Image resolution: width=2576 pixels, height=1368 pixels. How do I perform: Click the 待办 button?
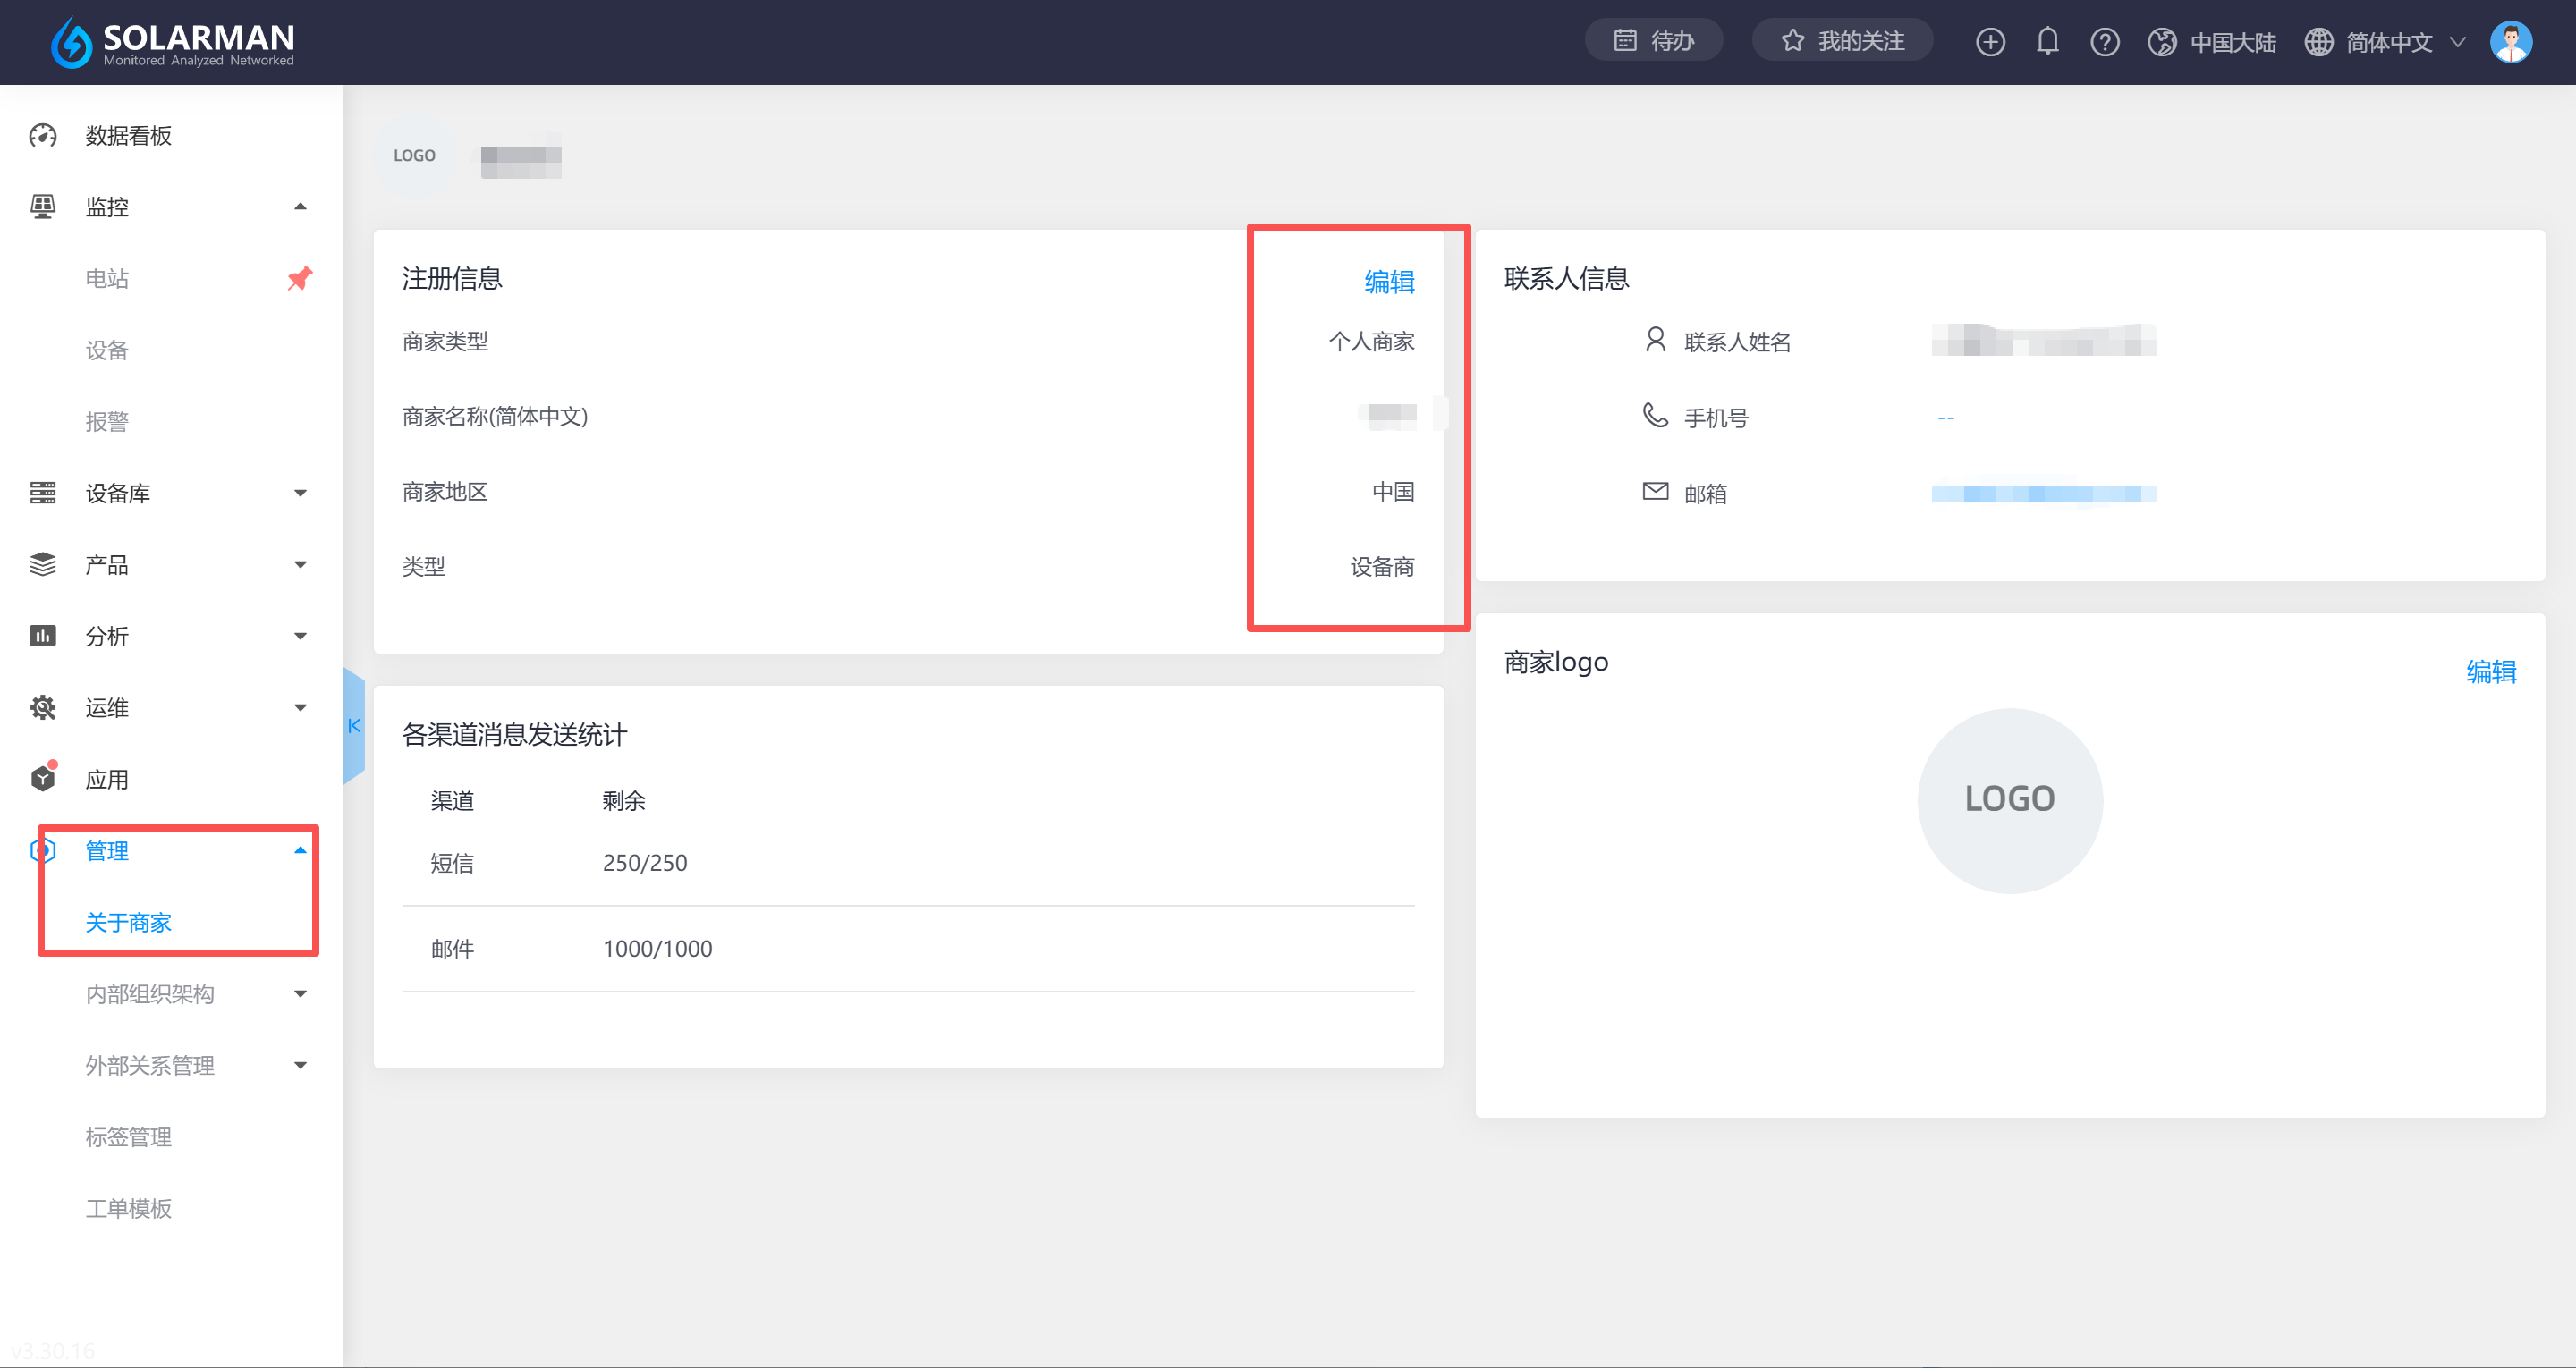[x=1653, y=41]
